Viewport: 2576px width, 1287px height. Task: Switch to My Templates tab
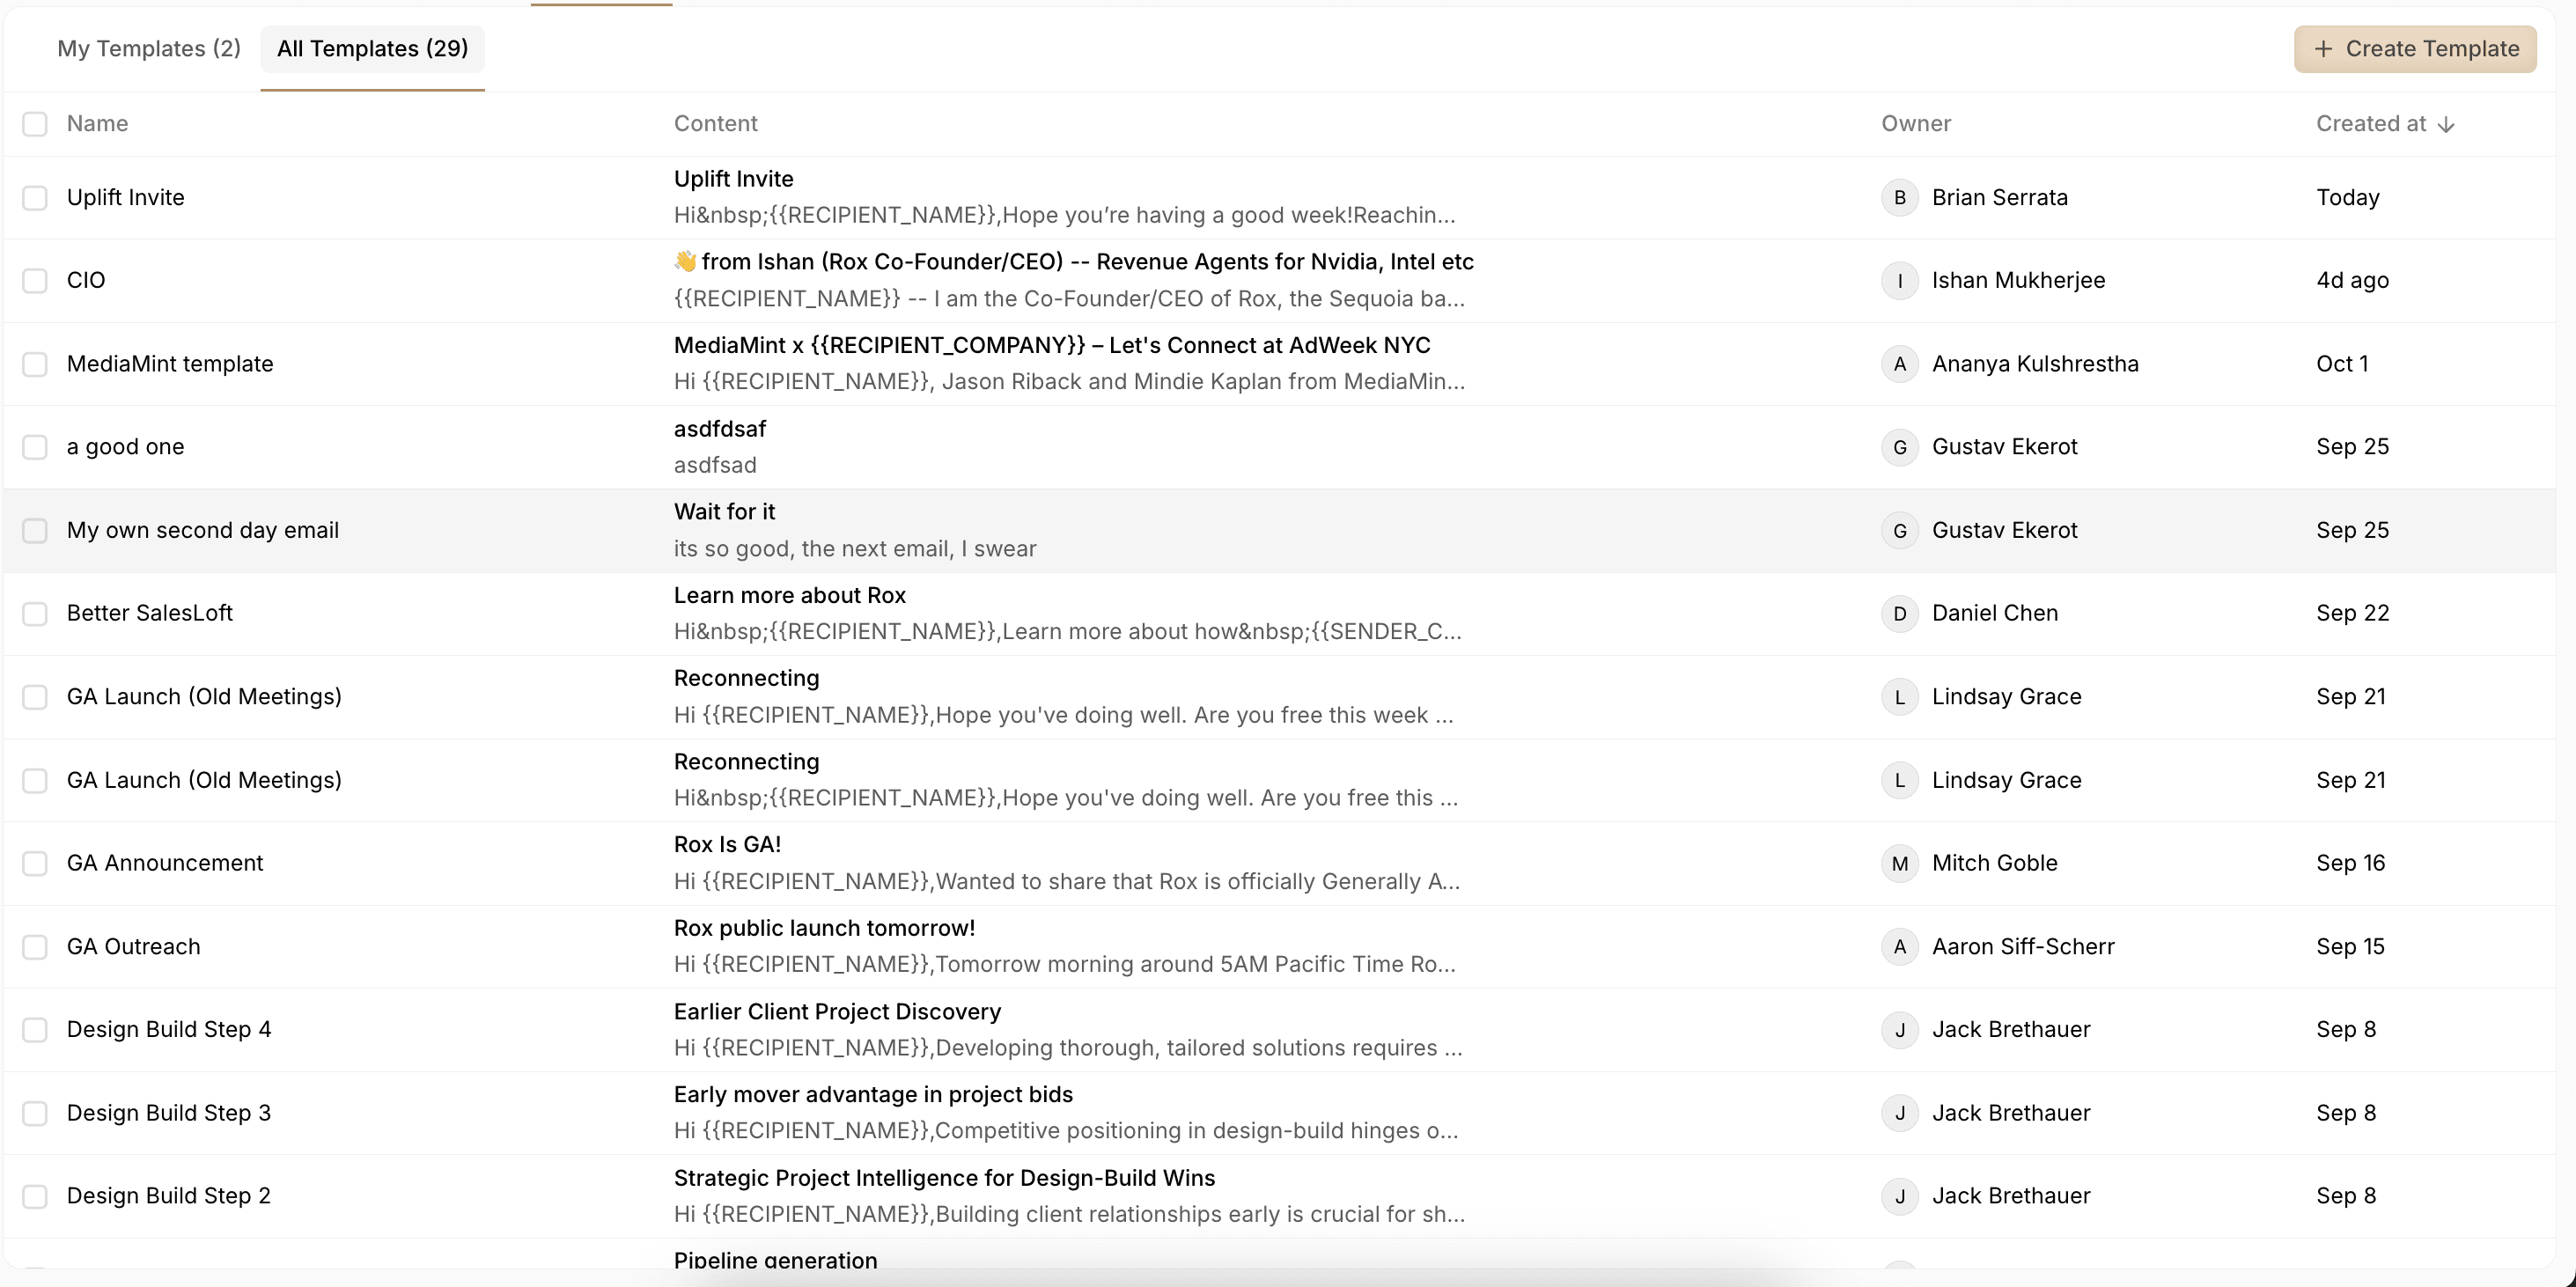pos(149,49)
